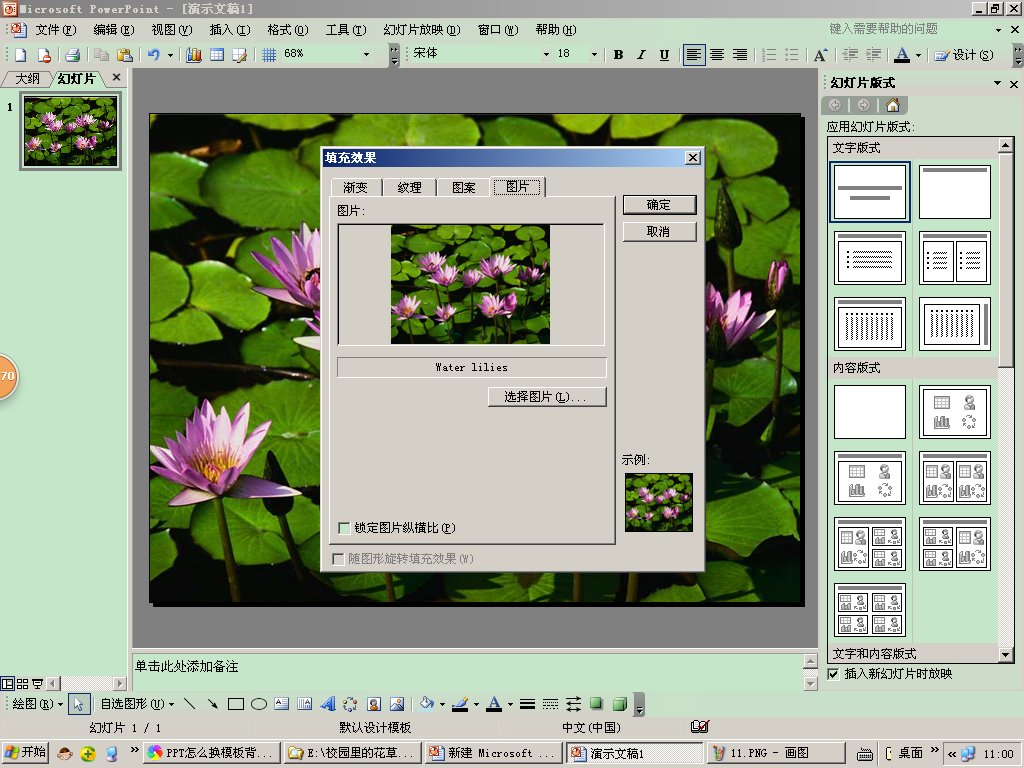The width and height of the screenshot is (1024, 768).
Task: Click the 确定 button
Action: (x=659, y=205)
